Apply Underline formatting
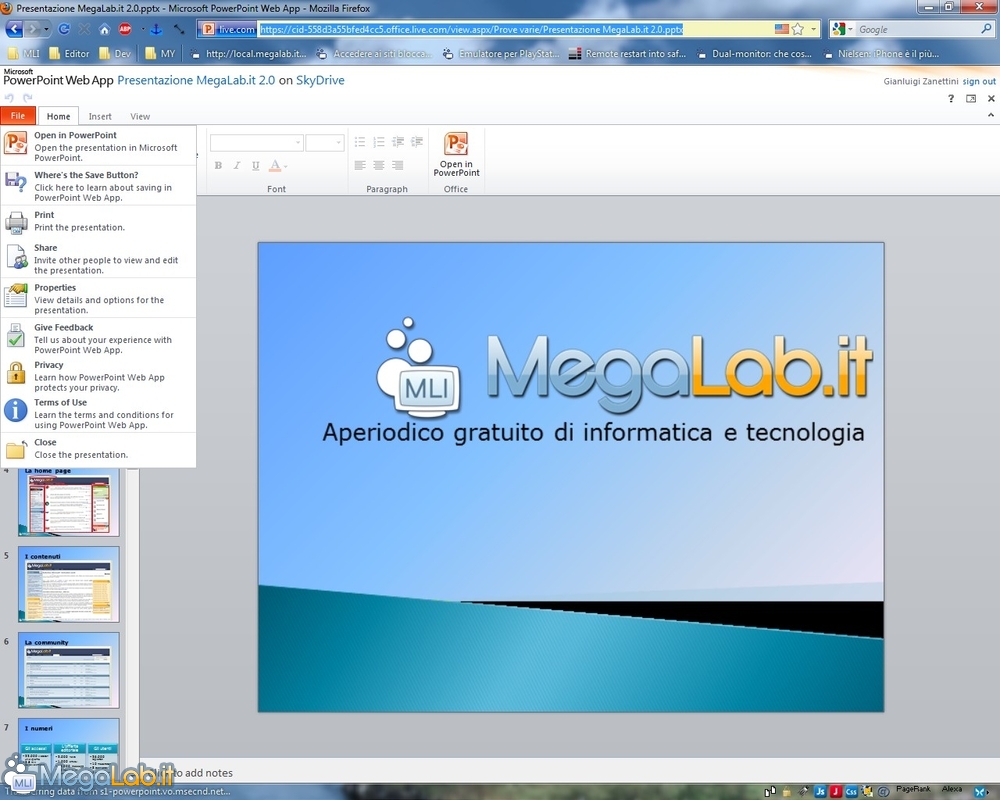The width and height of the screenshot is (1000, 800). pos(255,166)
